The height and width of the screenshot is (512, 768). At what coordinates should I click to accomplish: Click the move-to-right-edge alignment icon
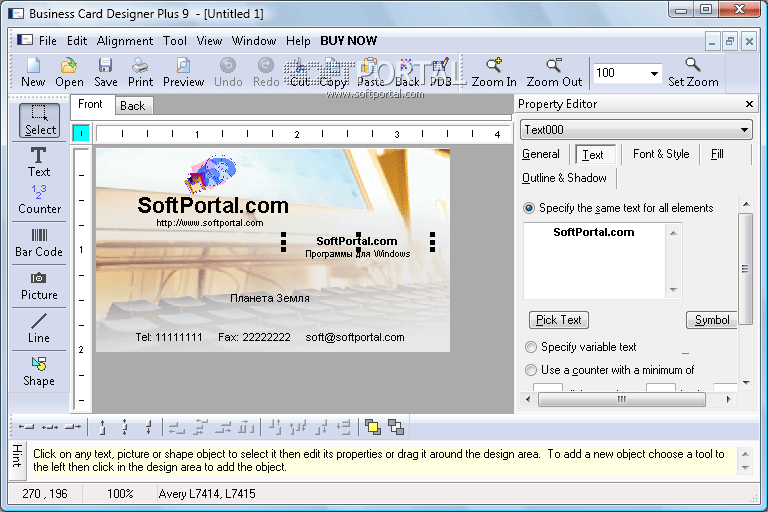click(73, 427)
